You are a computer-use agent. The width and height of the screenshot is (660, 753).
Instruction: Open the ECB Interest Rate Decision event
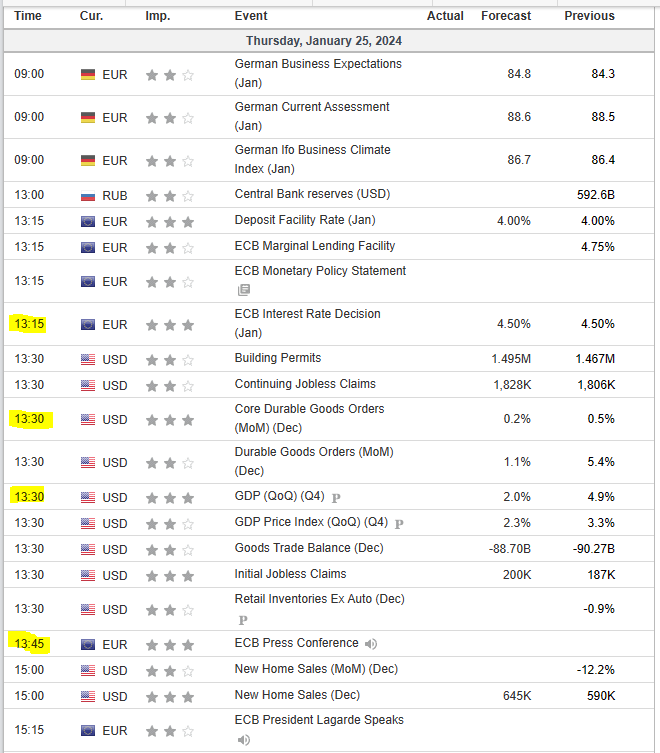tap(307, 314)
